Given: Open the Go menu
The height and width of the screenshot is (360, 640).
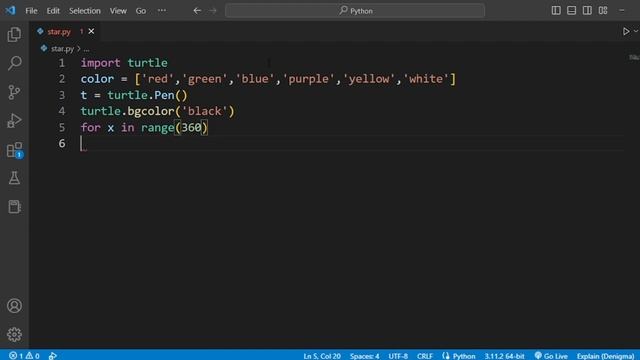Looking at the screenshot, I should [141, 11].
